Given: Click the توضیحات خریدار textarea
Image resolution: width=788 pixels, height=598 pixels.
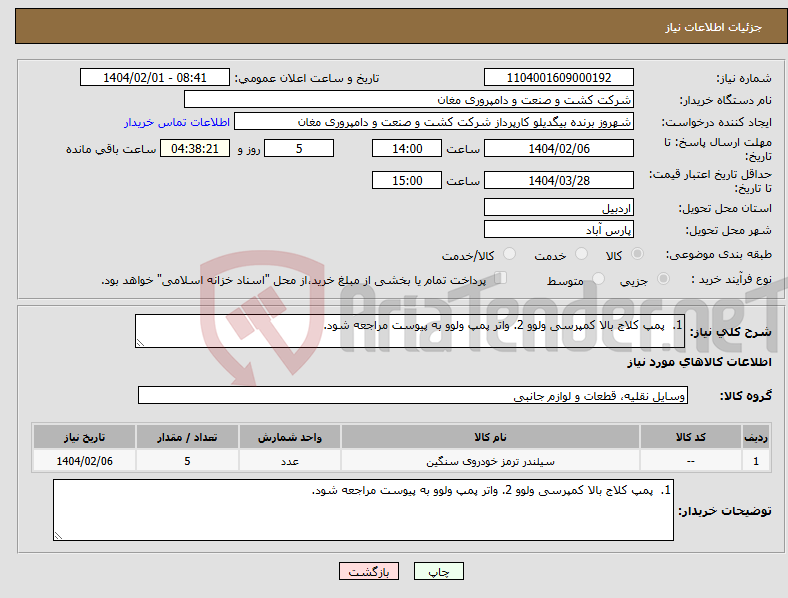Looking at the screenshot, I should 363,510.
